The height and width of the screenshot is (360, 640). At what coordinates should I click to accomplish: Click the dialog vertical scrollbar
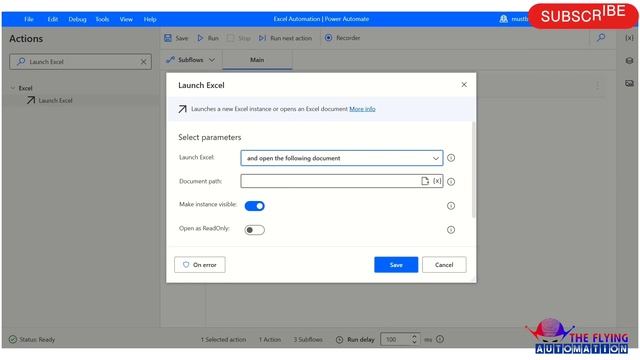pos(473,169)
